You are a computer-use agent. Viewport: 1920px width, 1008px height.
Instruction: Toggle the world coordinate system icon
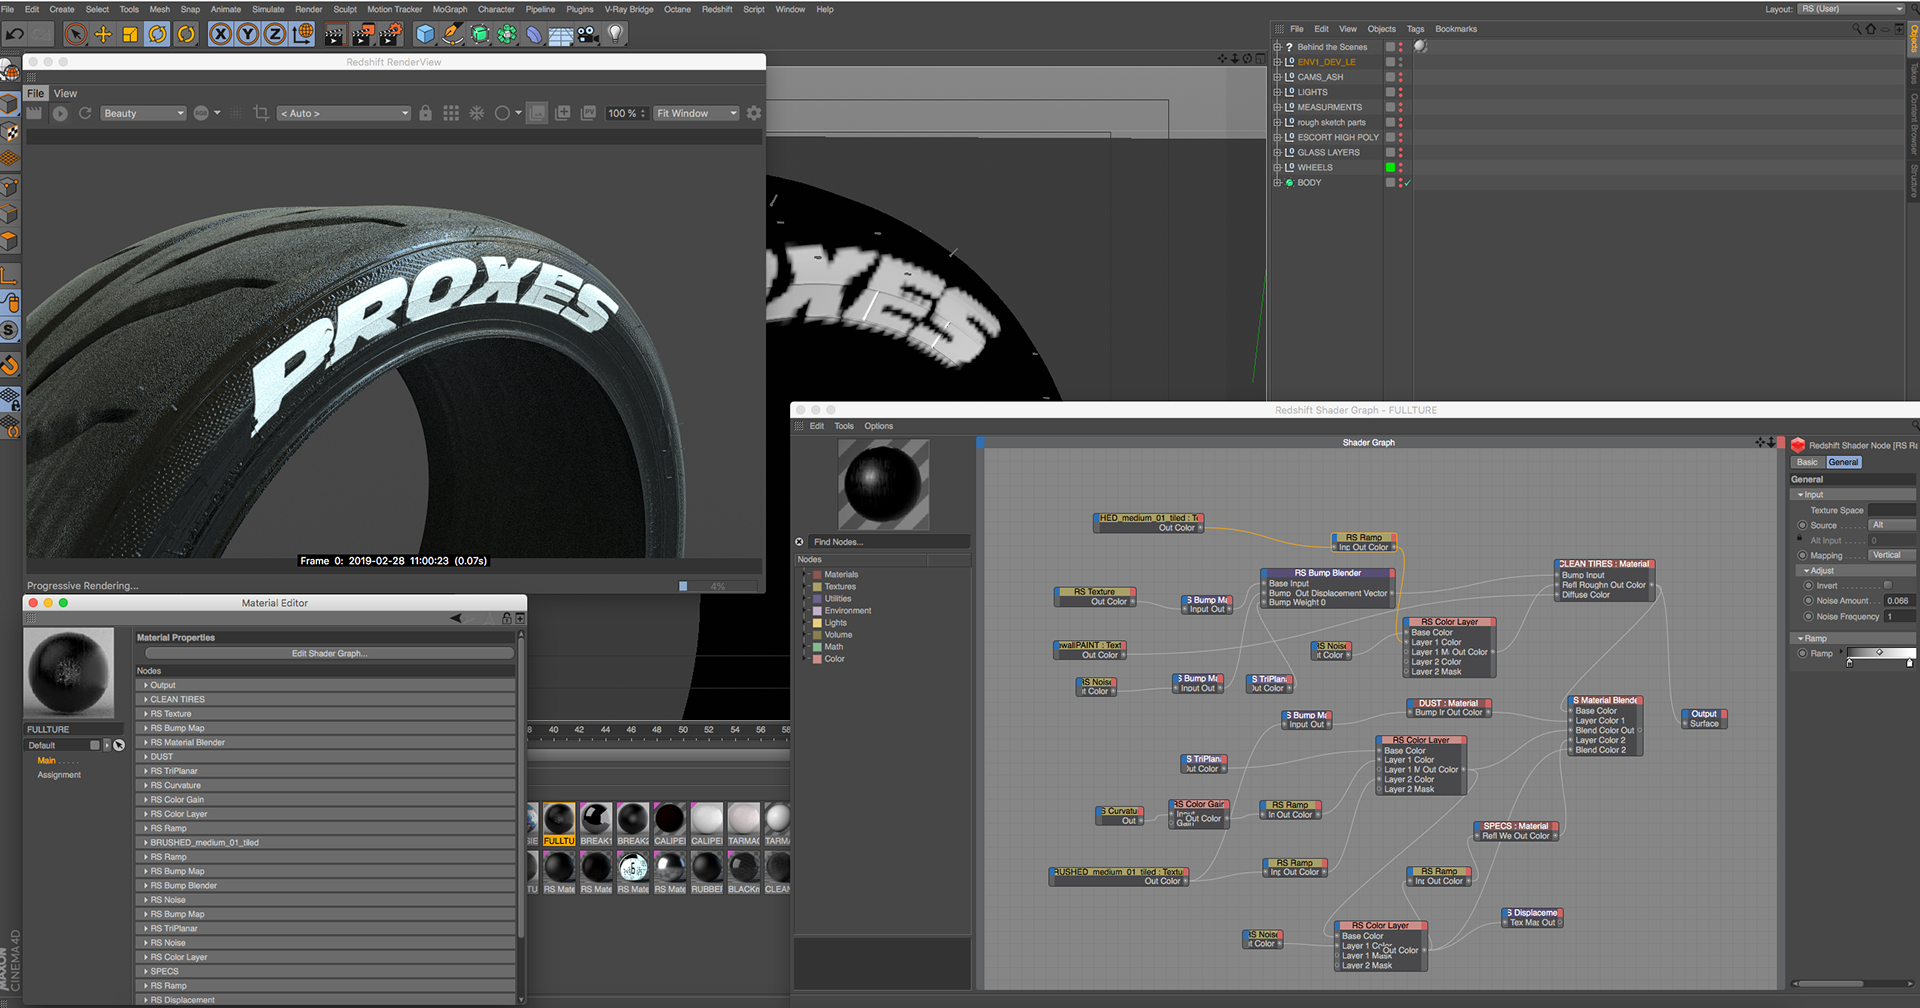tap(303, 34)
